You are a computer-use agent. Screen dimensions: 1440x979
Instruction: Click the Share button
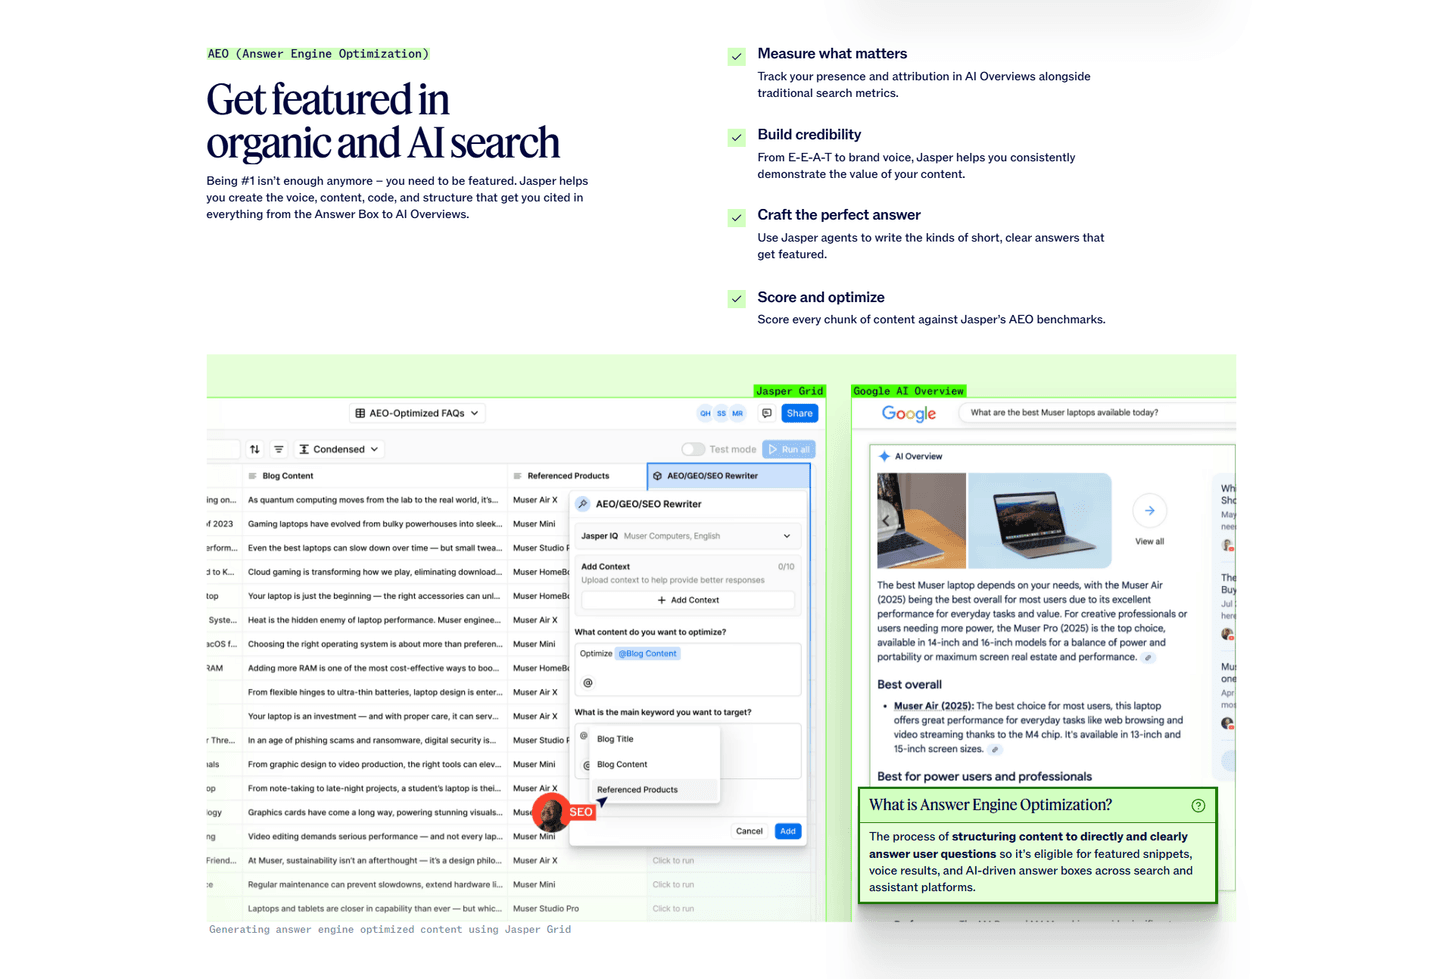(x=800, y=413)
